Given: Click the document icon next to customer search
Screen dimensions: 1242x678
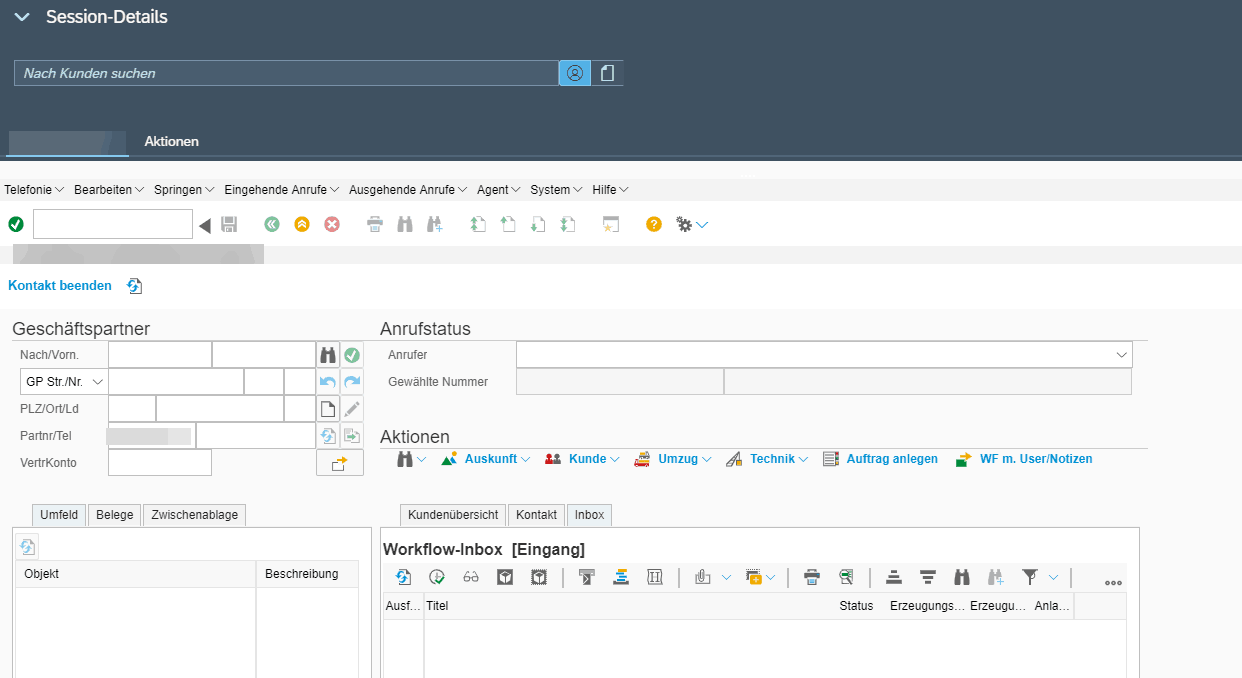Looking at the screenshot, I should [607, 73].
